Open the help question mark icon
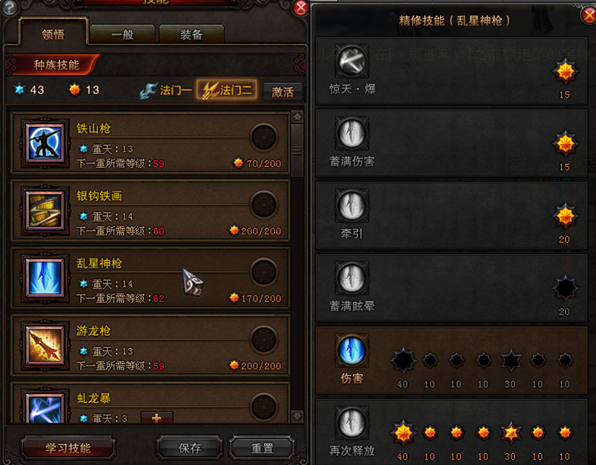The width and height of the screenshot is (596, 465). (x=10, y=7)
